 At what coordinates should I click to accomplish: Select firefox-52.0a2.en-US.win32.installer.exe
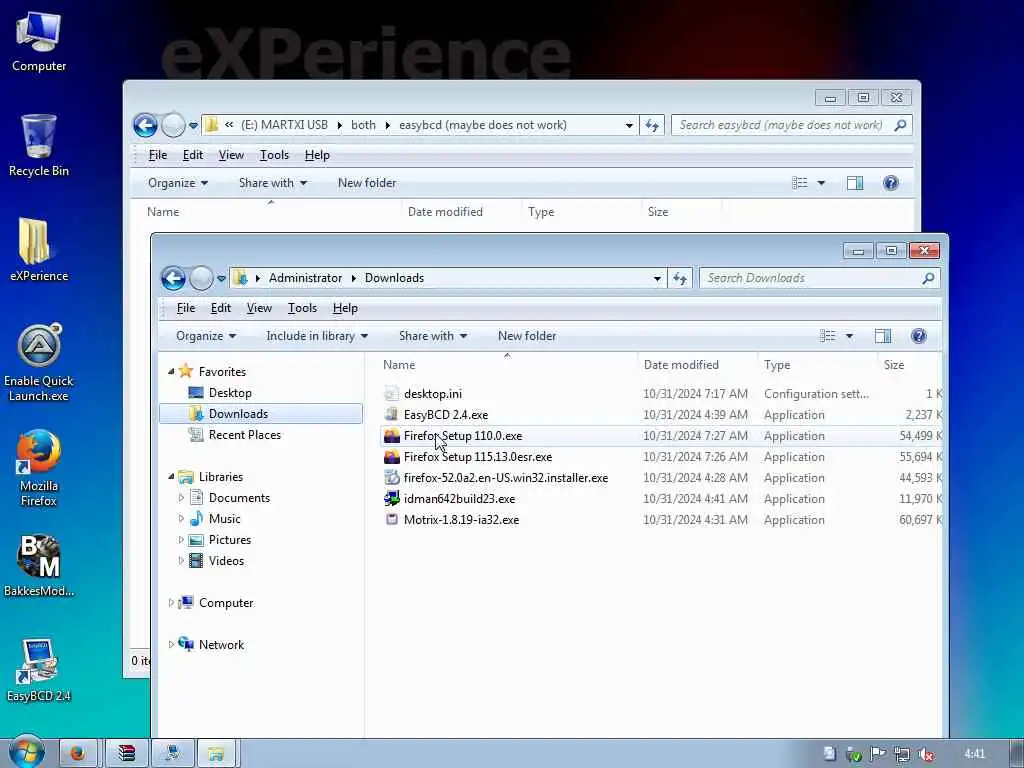(x=505, y=477)
